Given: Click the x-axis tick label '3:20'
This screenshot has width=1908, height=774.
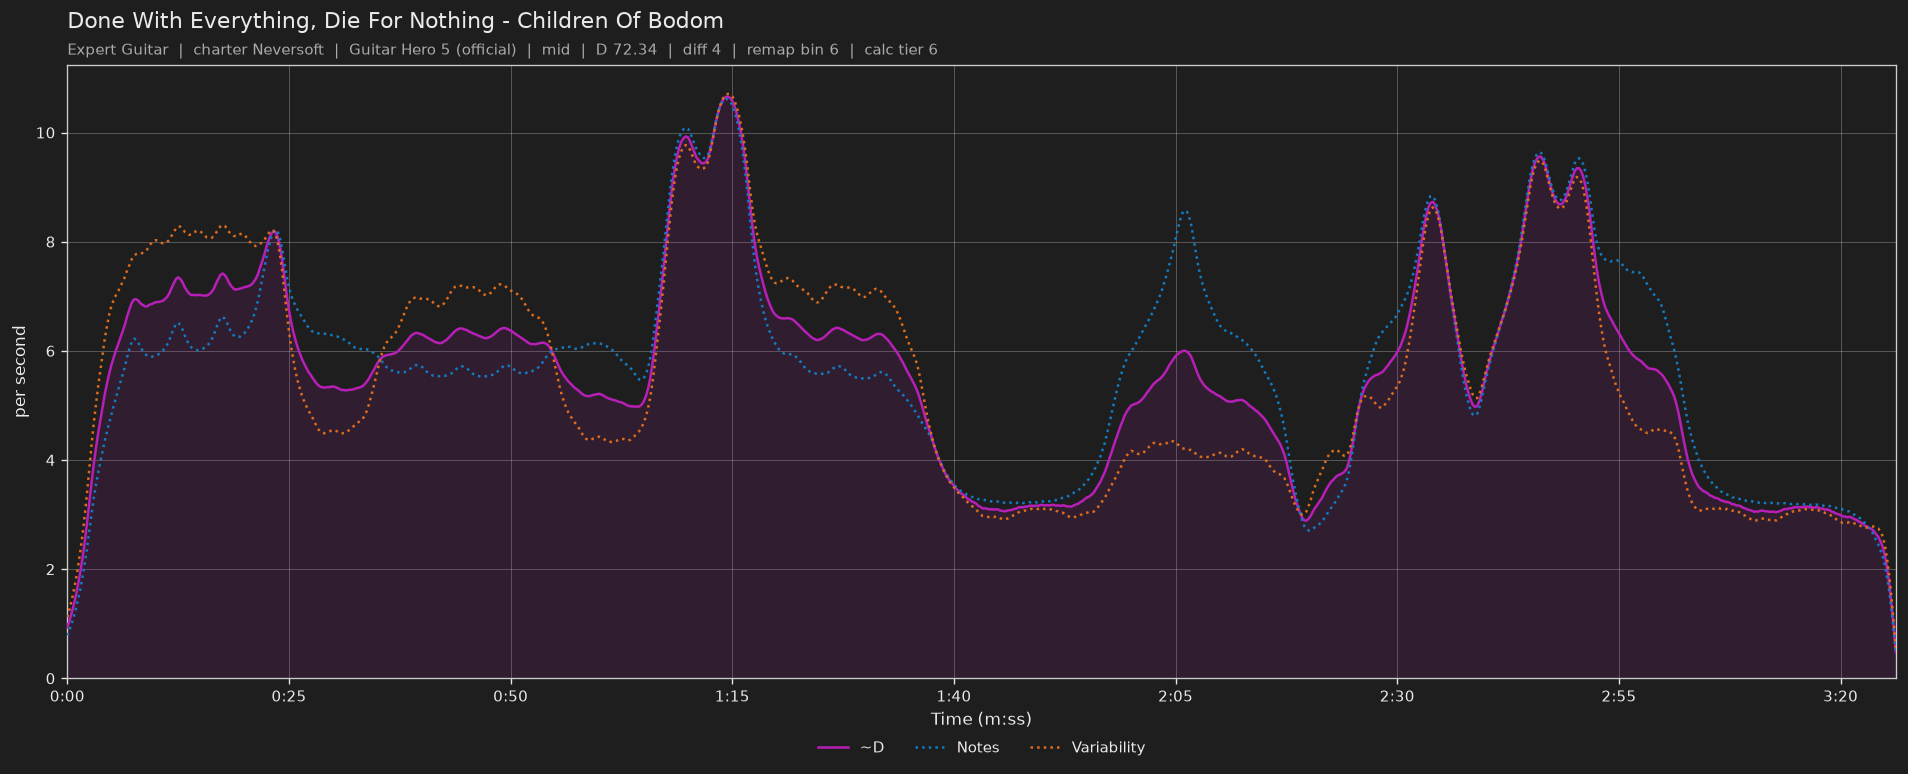Looking at the screenshot, I should [1841, 696].
